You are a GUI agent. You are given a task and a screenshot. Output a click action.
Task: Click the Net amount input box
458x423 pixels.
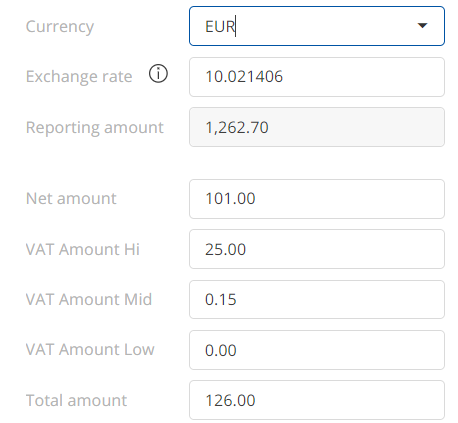coord(317,199)
